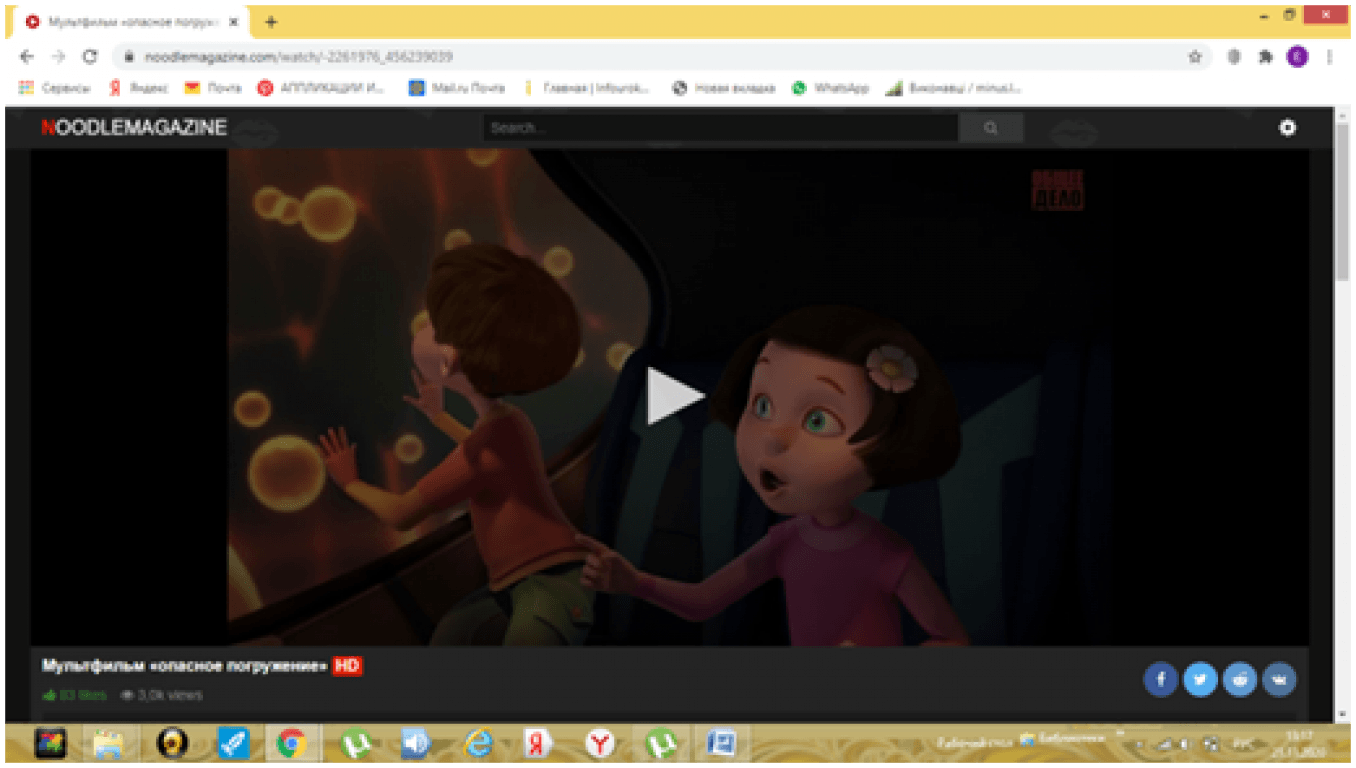Open a new browser tab

pyautogui.click(x=271, y=22)
